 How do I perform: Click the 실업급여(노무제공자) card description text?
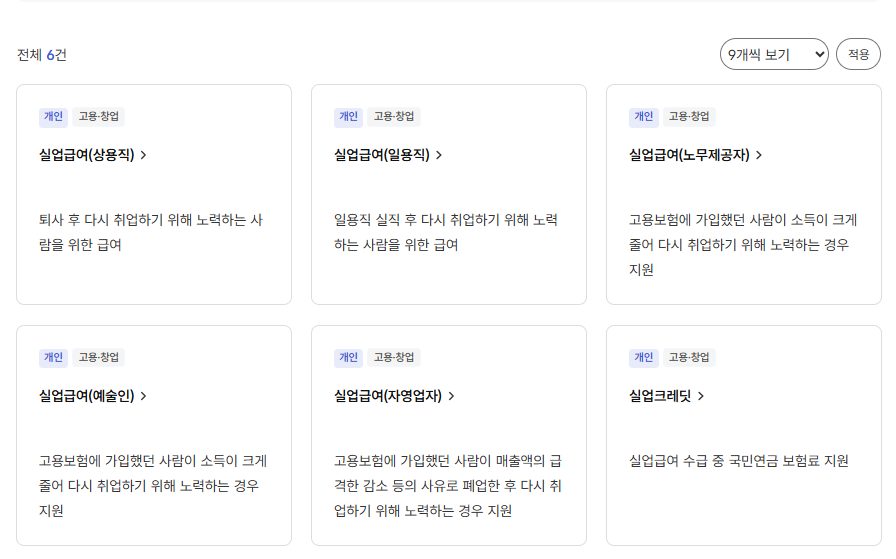tap(742, 245)
